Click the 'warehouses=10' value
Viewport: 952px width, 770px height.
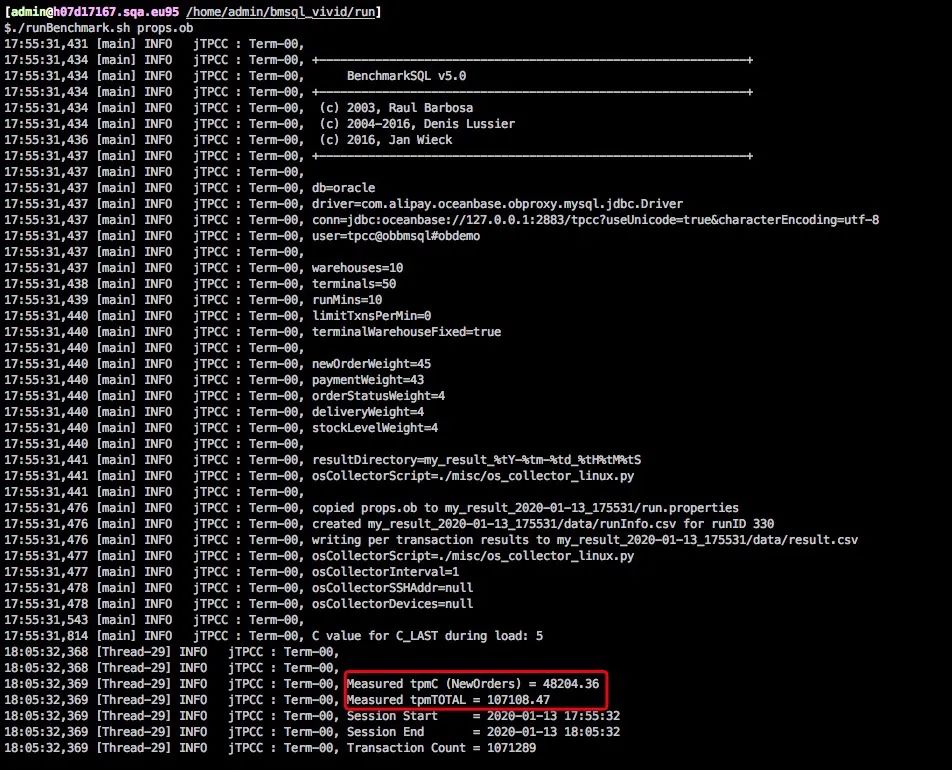point(358,268)
